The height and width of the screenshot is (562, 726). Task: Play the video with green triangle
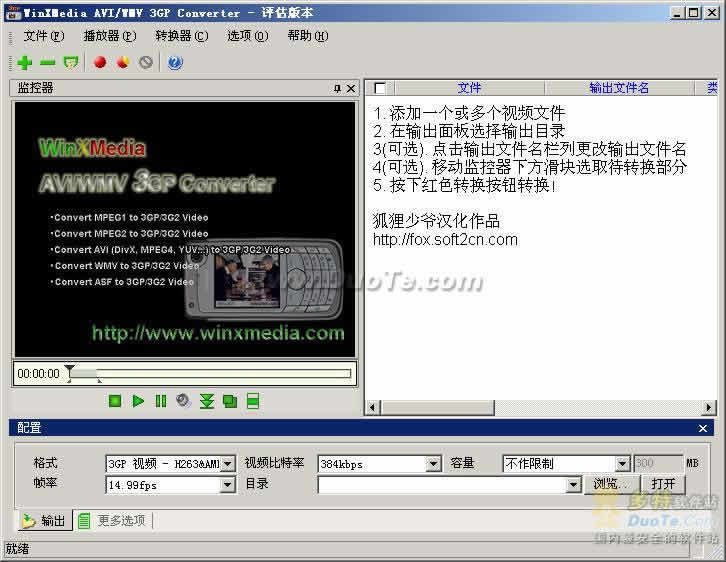tap(138, 401)
